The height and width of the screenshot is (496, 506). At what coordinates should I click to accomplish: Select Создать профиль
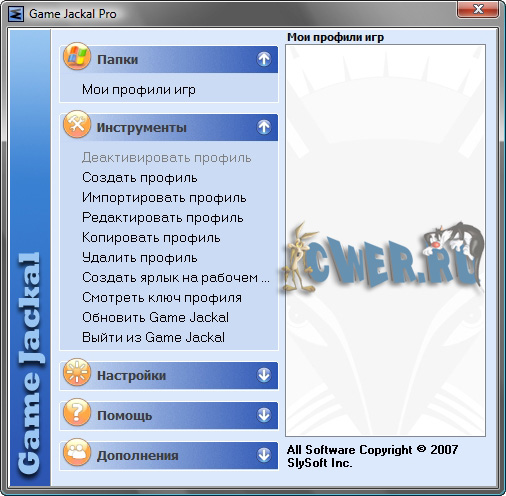coord(140,178)
